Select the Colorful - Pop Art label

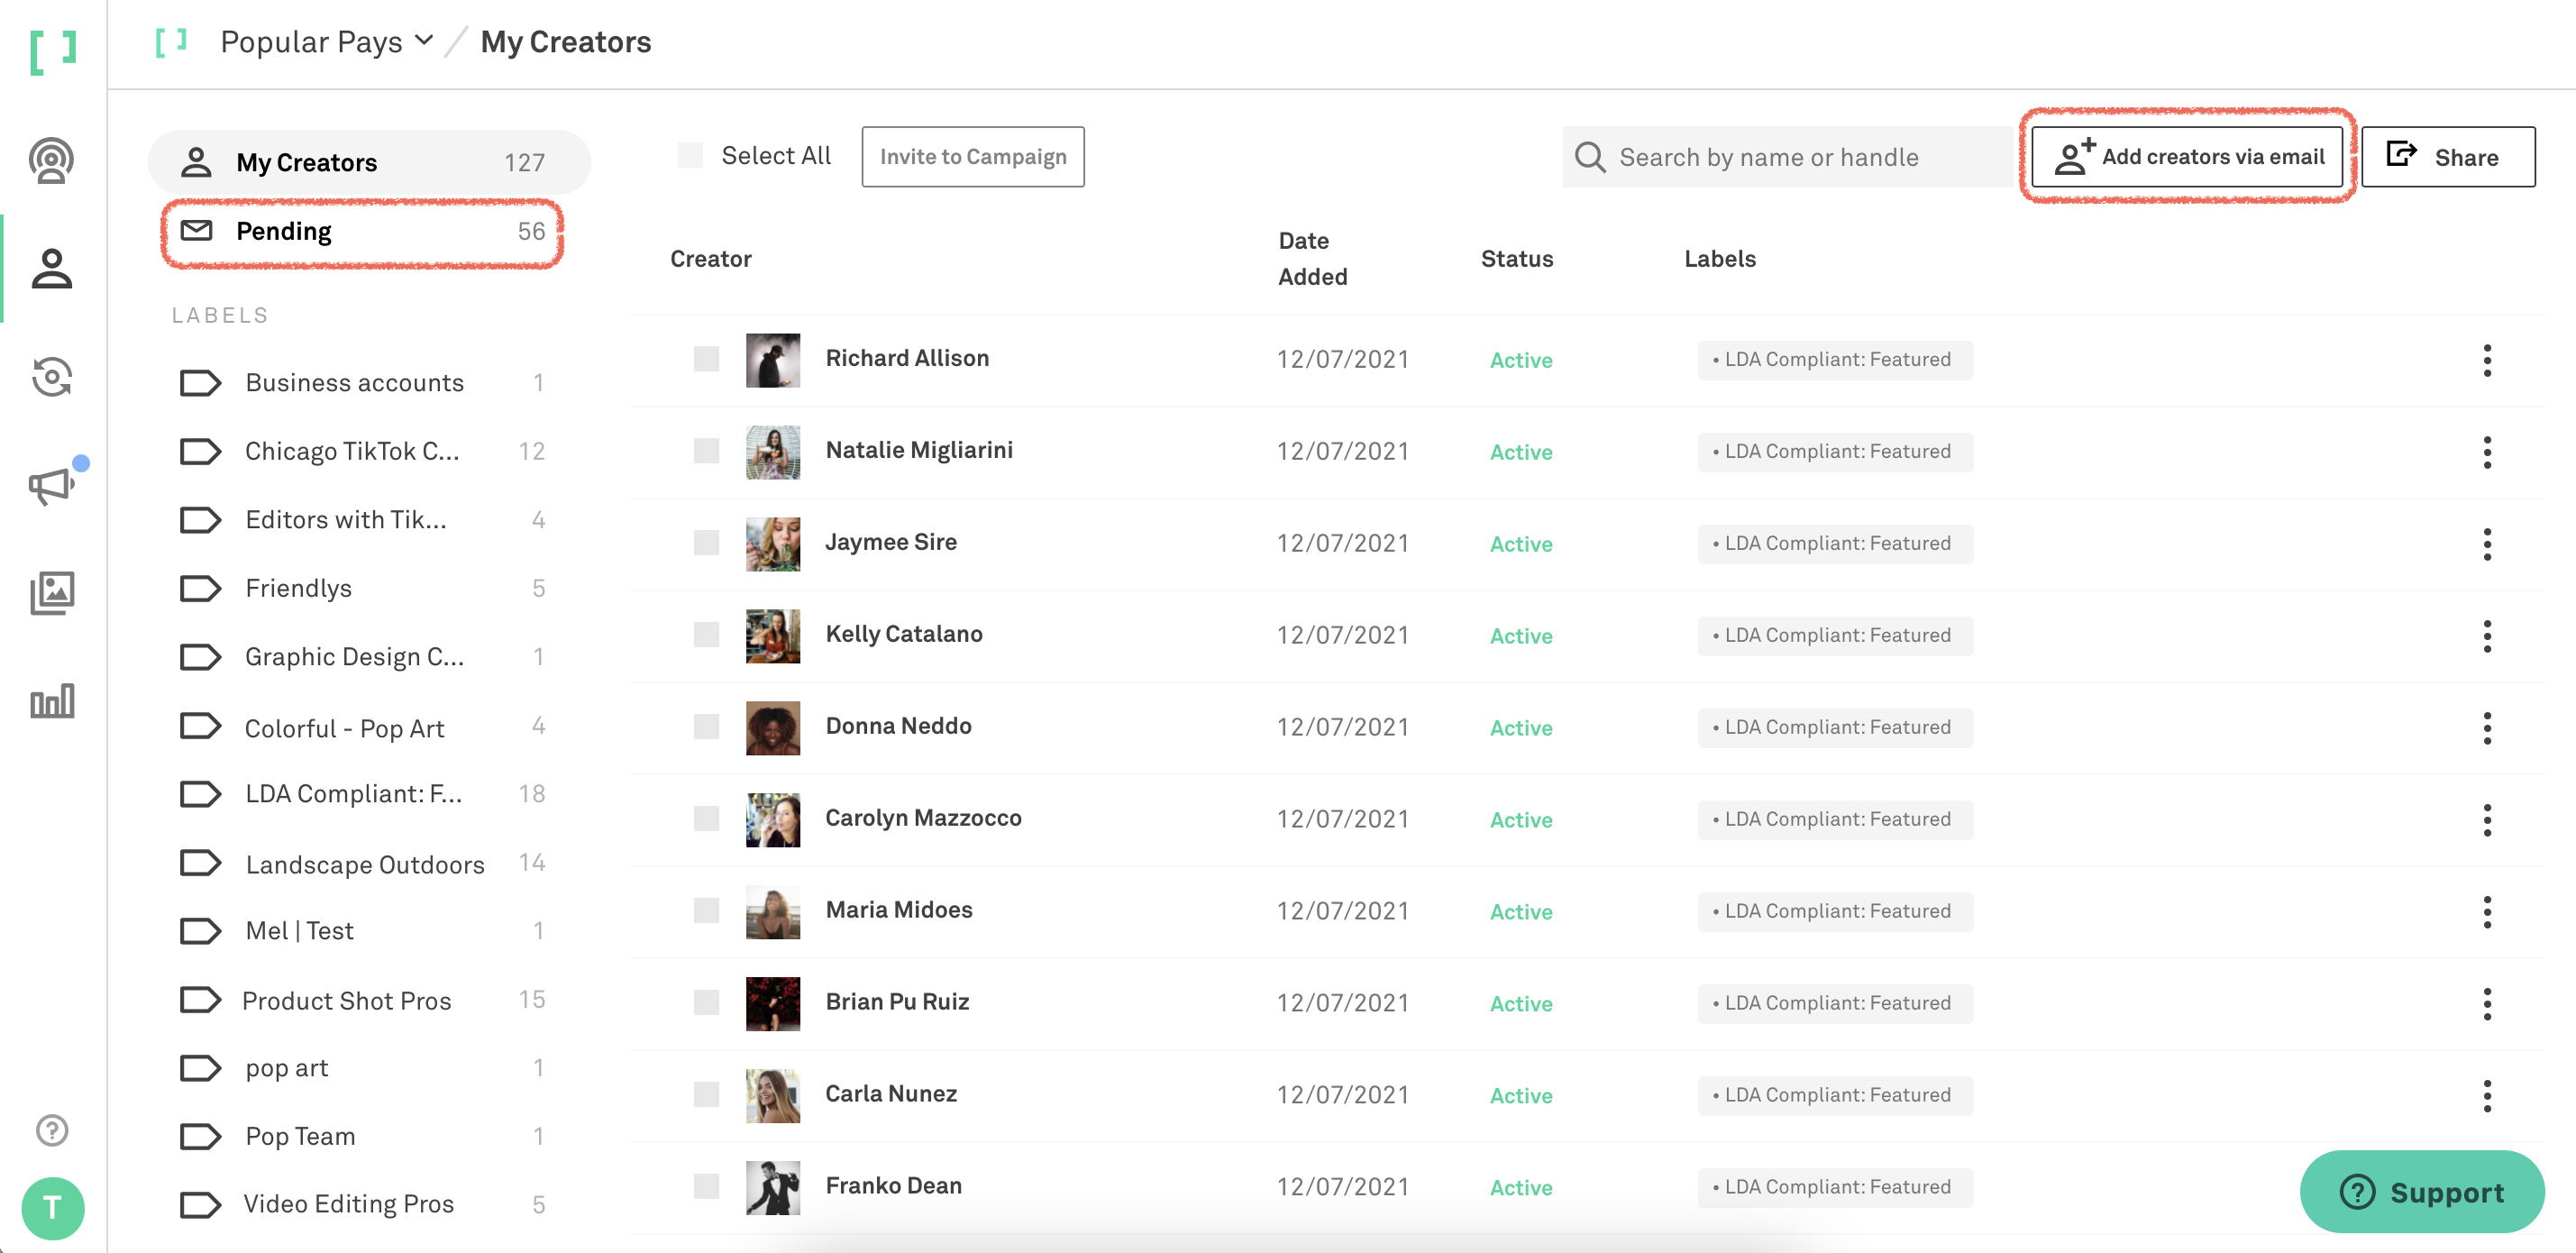point(344,727)
